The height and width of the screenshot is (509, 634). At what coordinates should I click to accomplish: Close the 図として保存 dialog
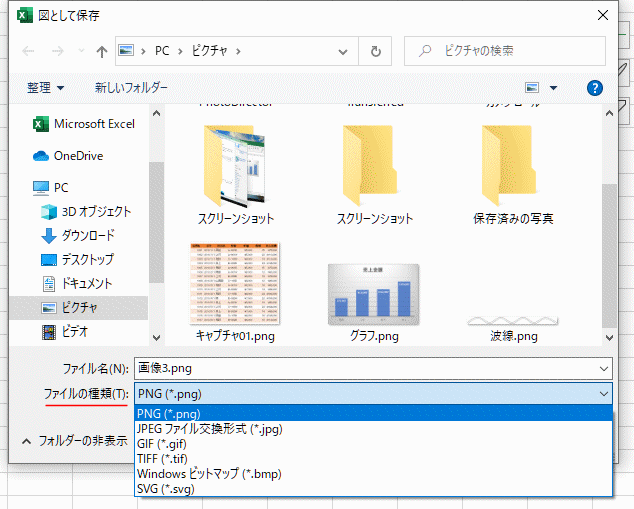(602, 15)
